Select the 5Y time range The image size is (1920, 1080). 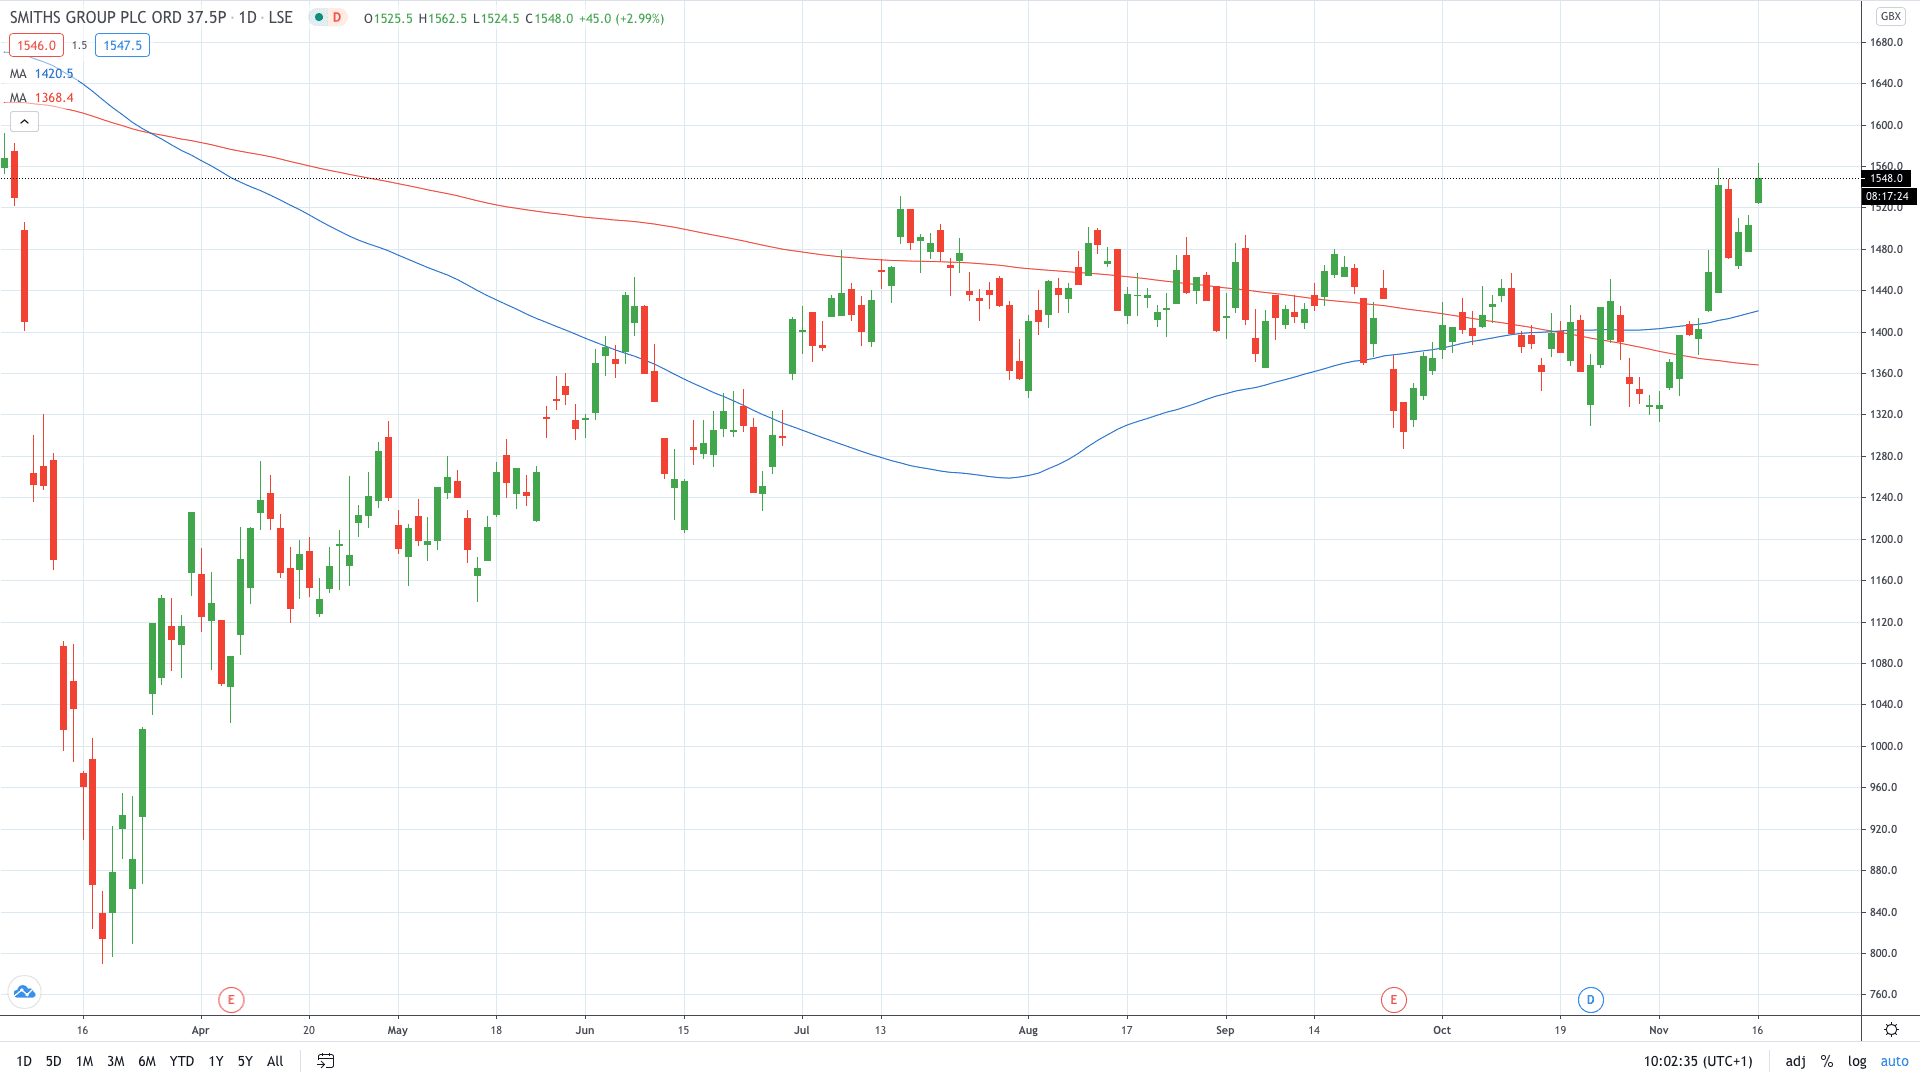tap(245, 1061)
